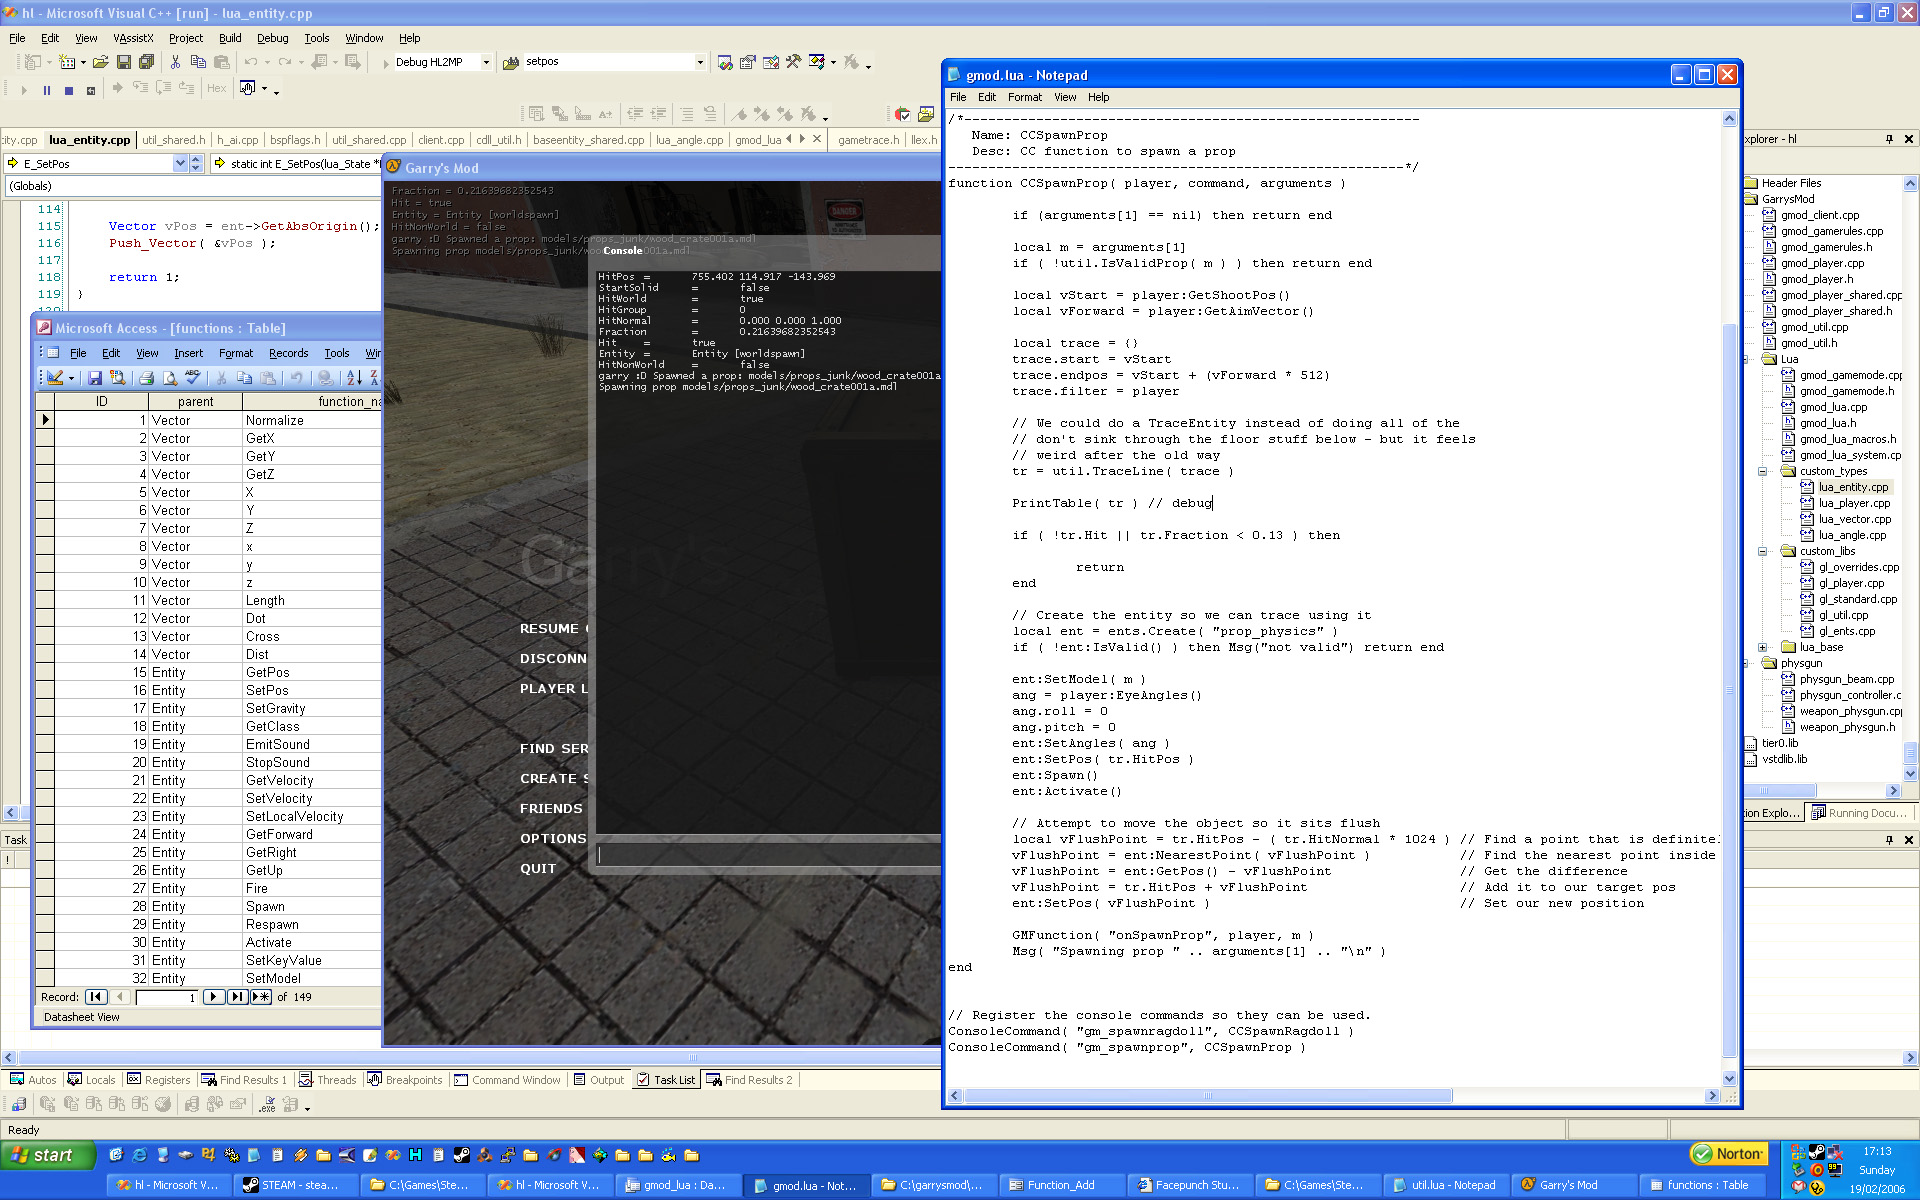The image size is (1920, 1200).
Task: Select lua_vector.cpp in Solution Explorer
Action: pos(1855,519)
